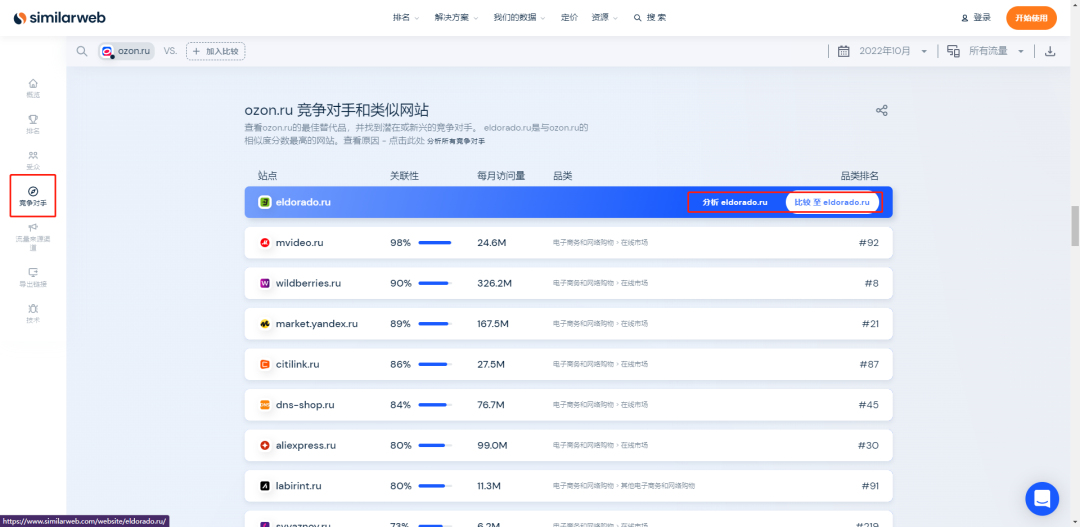This screenshot has height=527, width=1080.
Task: Open the mvideo.ru site link
Action: pos(299,242)
